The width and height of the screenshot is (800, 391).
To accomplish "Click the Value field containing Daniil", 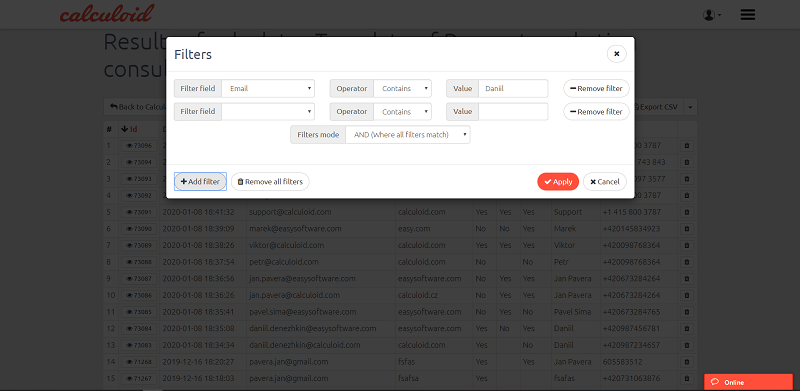I will click(513, 88).
